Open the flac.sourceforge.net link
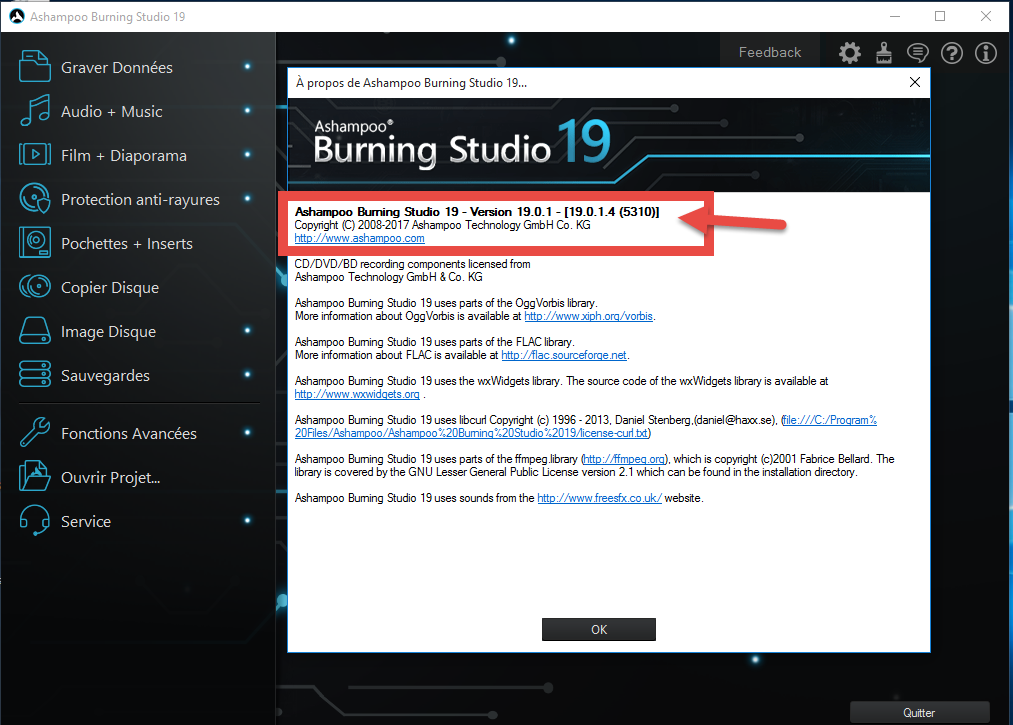Image resolution: width=1013 pixels, height=725 pixels. pyautogui.click(x=563, y=355)
